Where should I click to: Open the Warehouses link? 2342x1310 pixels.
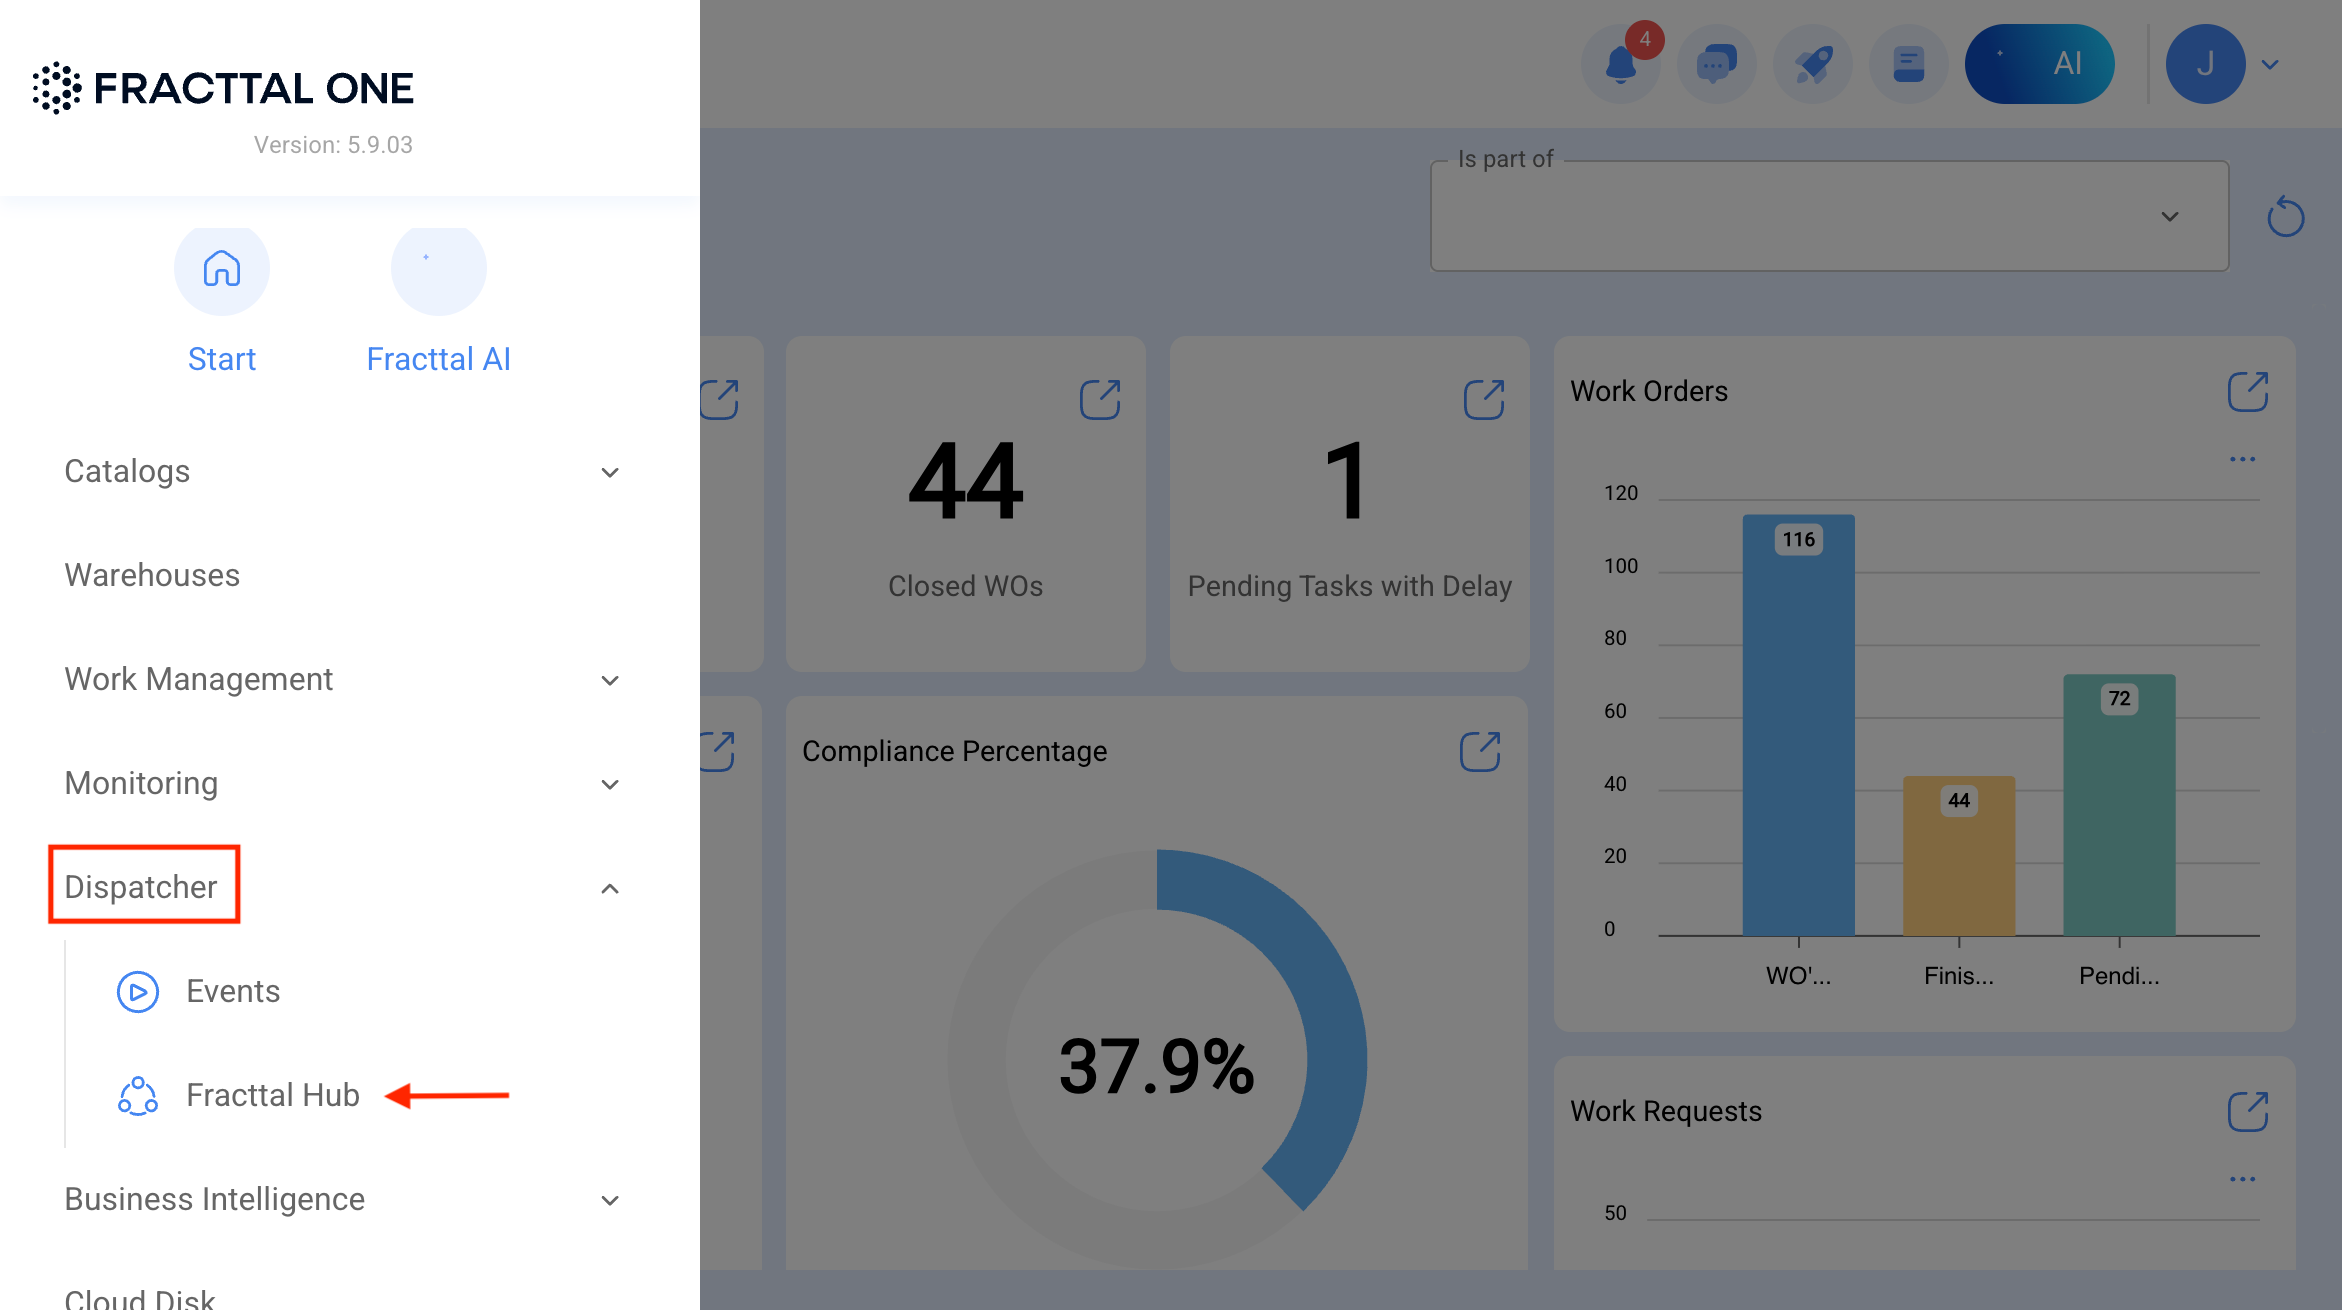(x=152, y=575)
